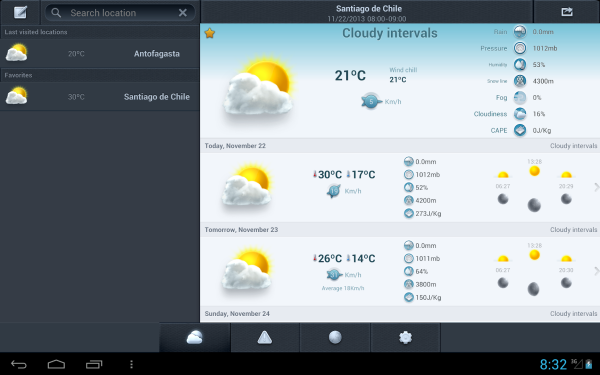The height and width of the screenshot is (375, 600).
Task: Open Santiago de Chile in Favorites
Action: click(99, 97)
